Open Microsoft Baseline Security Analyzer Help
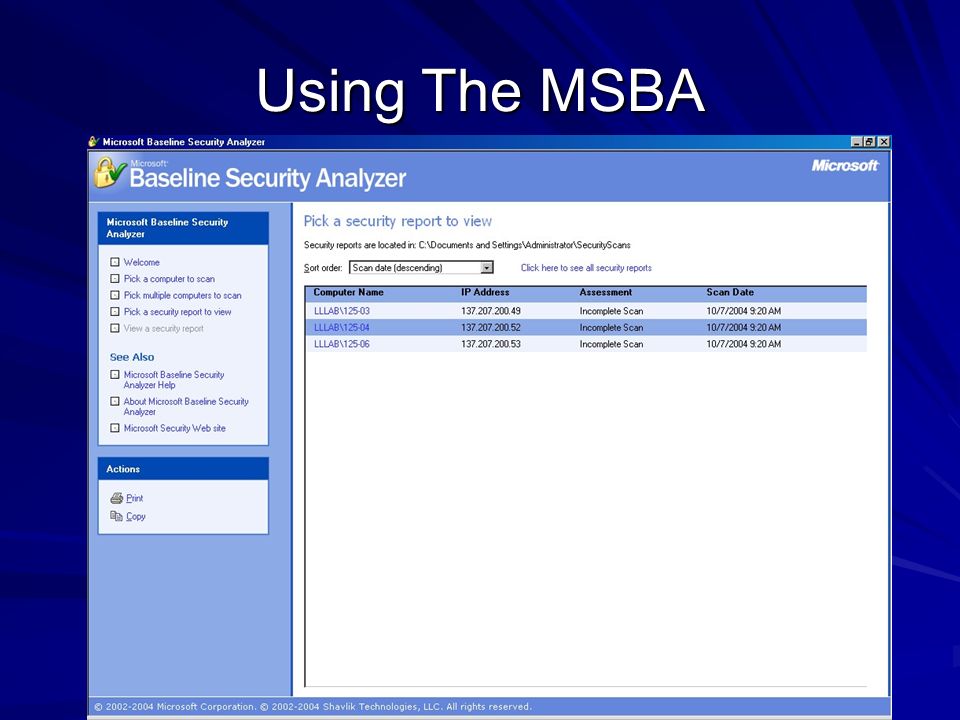The image size is (960, 720). coord(174,380)
